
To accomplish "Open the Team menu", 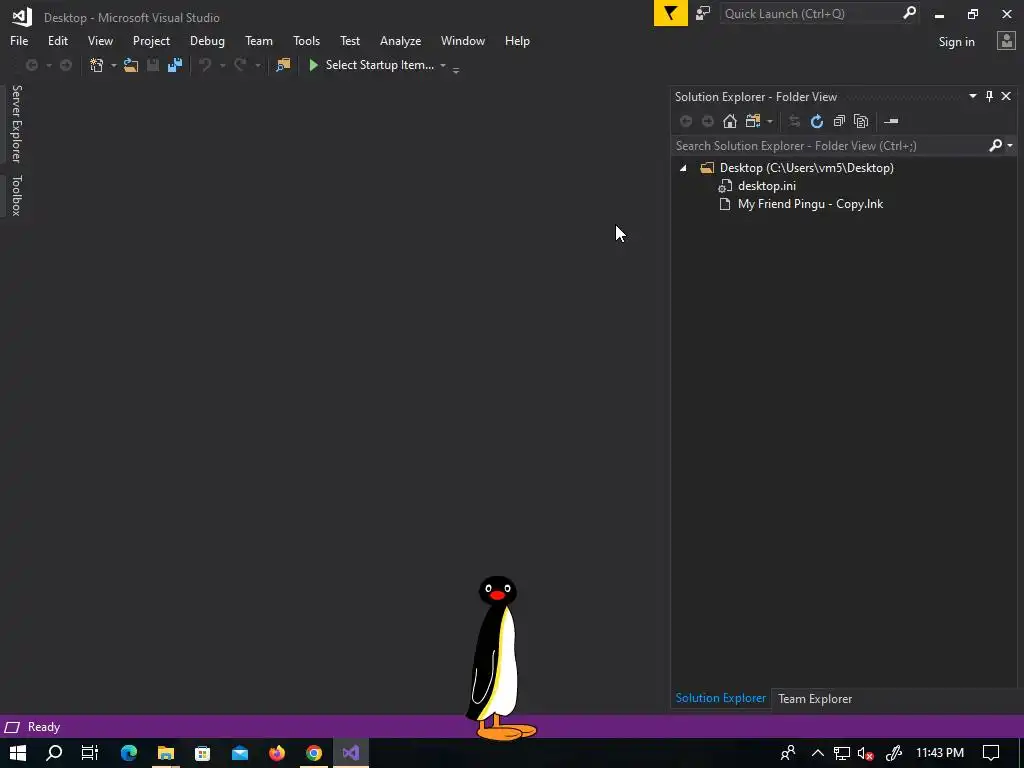I will click(x=259, y=40).
